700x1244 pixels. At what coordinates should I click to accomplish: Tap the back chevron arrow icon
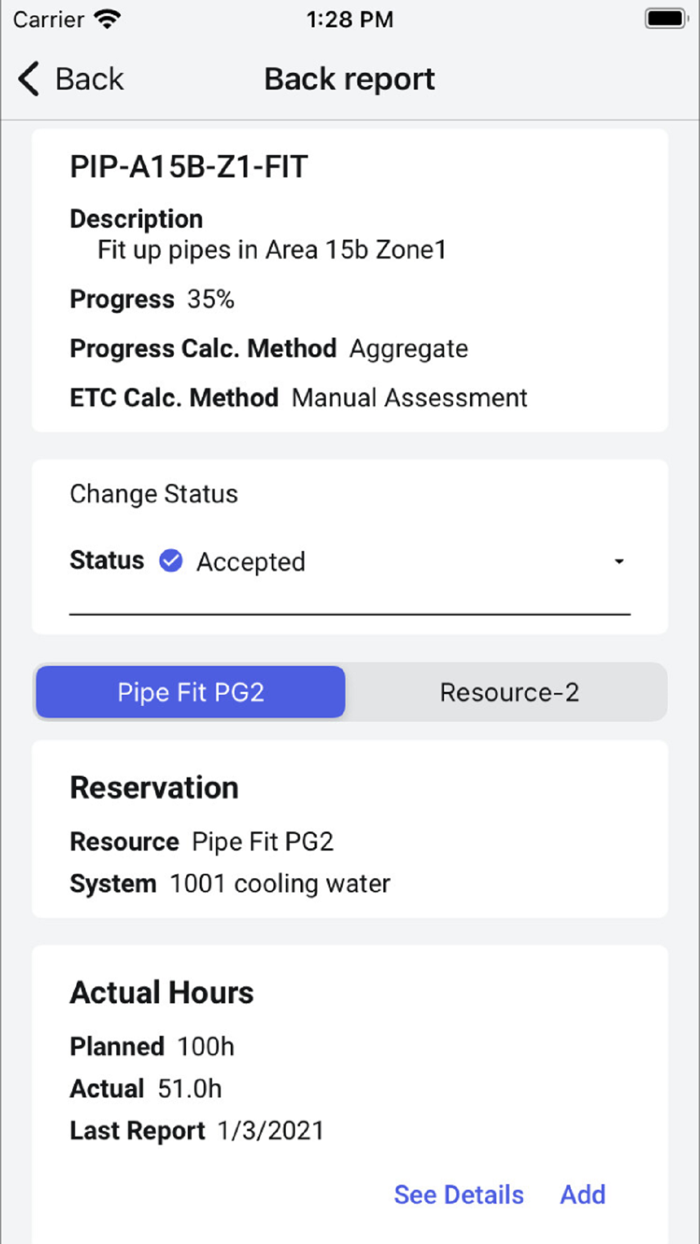coord(29,79)
